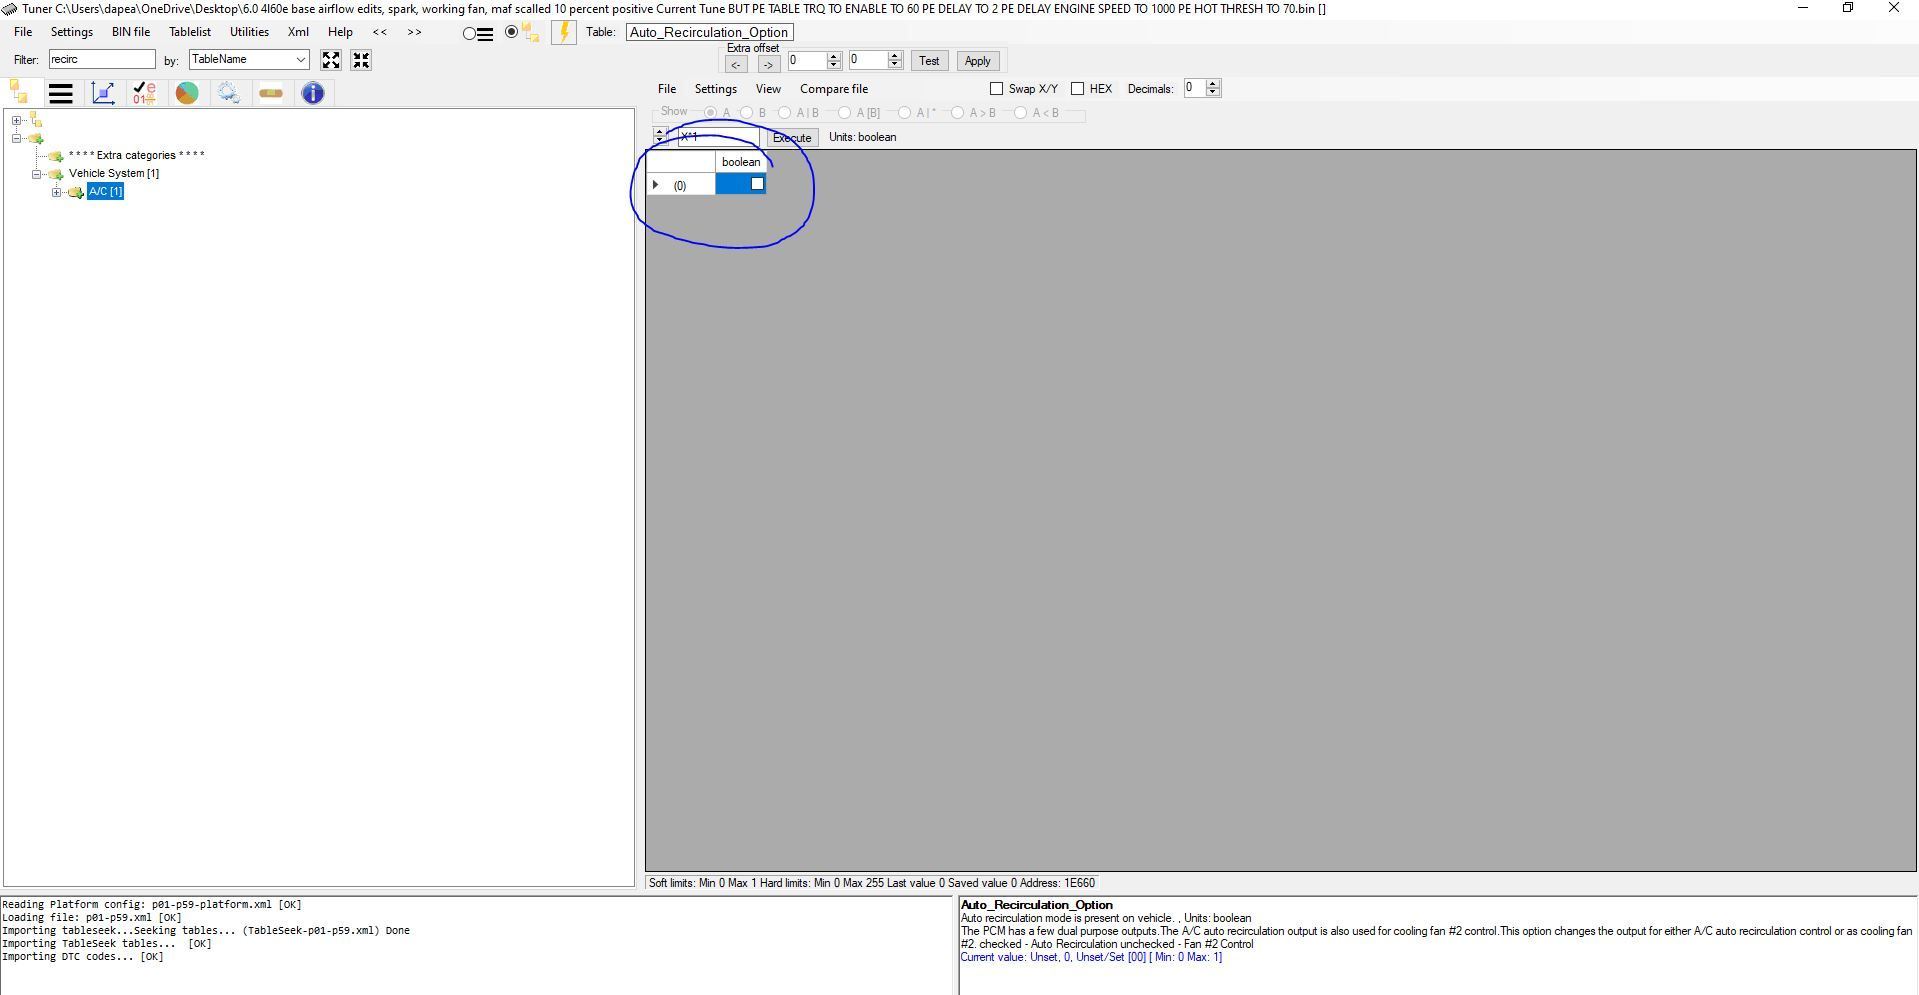Click the Test button

929,61
